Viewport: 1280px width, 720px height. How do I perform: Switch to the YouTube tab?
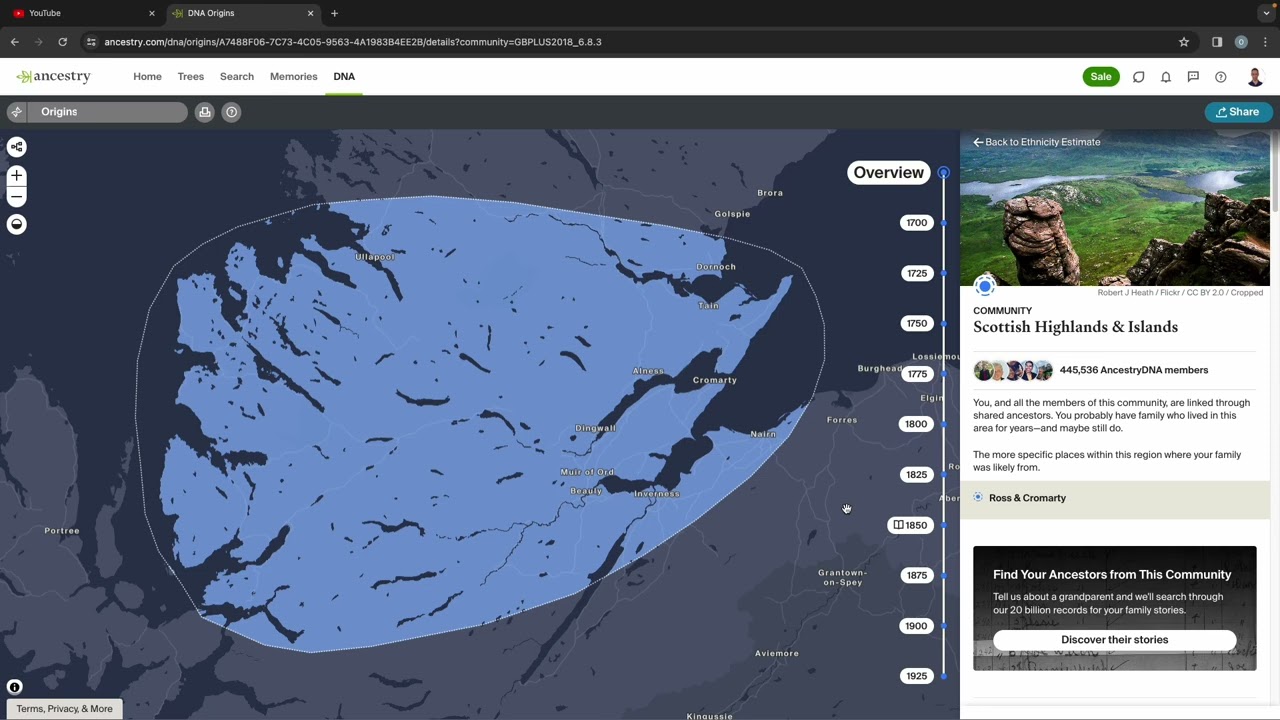tap(83, 13)
